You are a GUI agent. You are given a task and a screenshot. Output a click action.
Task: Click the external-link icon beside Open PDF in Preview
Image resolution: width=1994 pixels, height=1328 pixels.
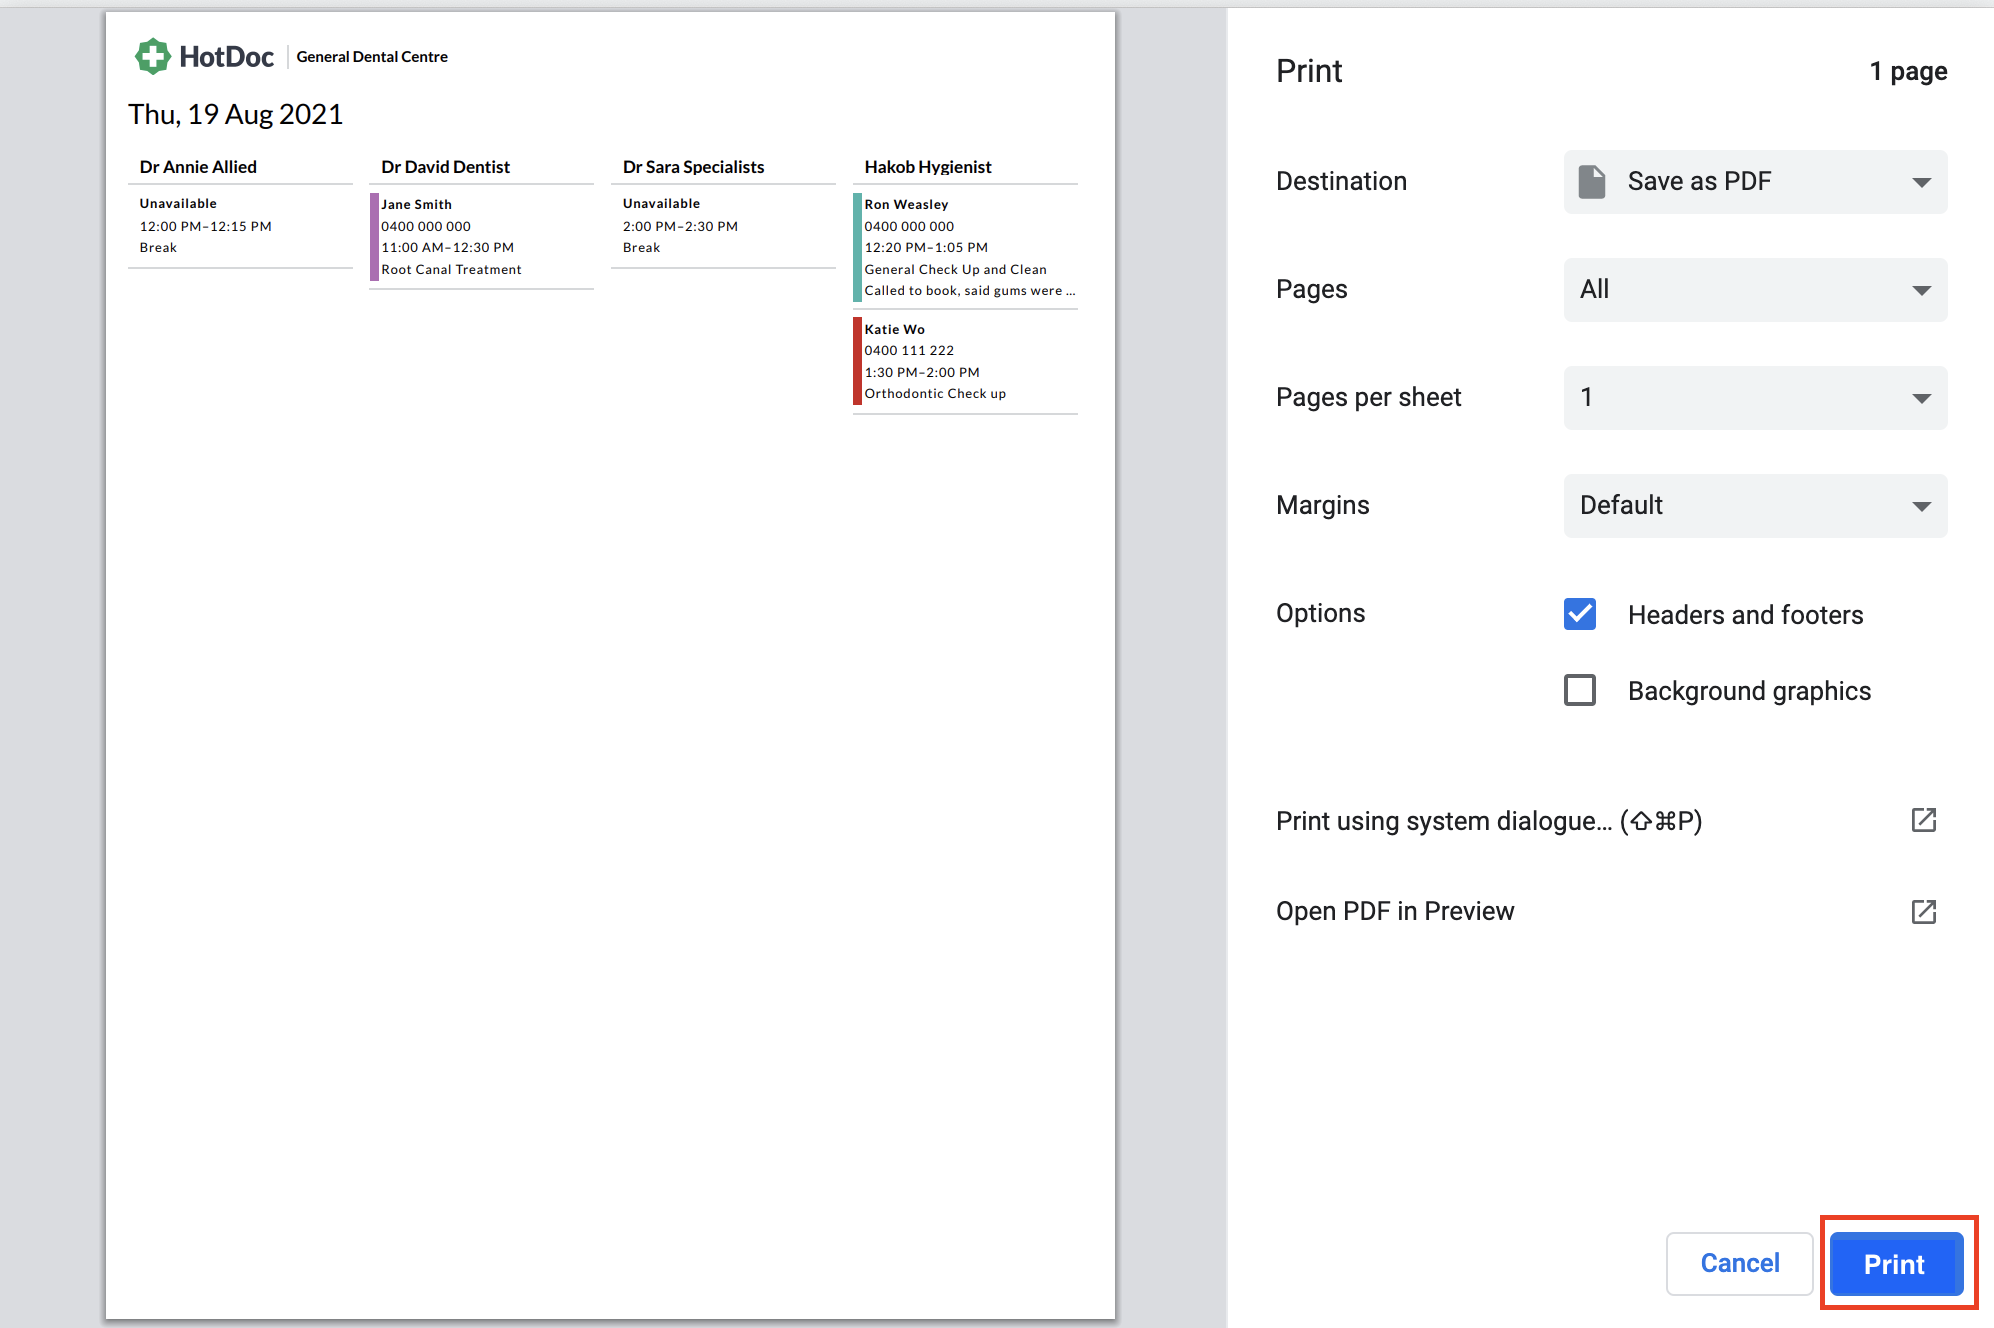click(x=1924, y=911)
